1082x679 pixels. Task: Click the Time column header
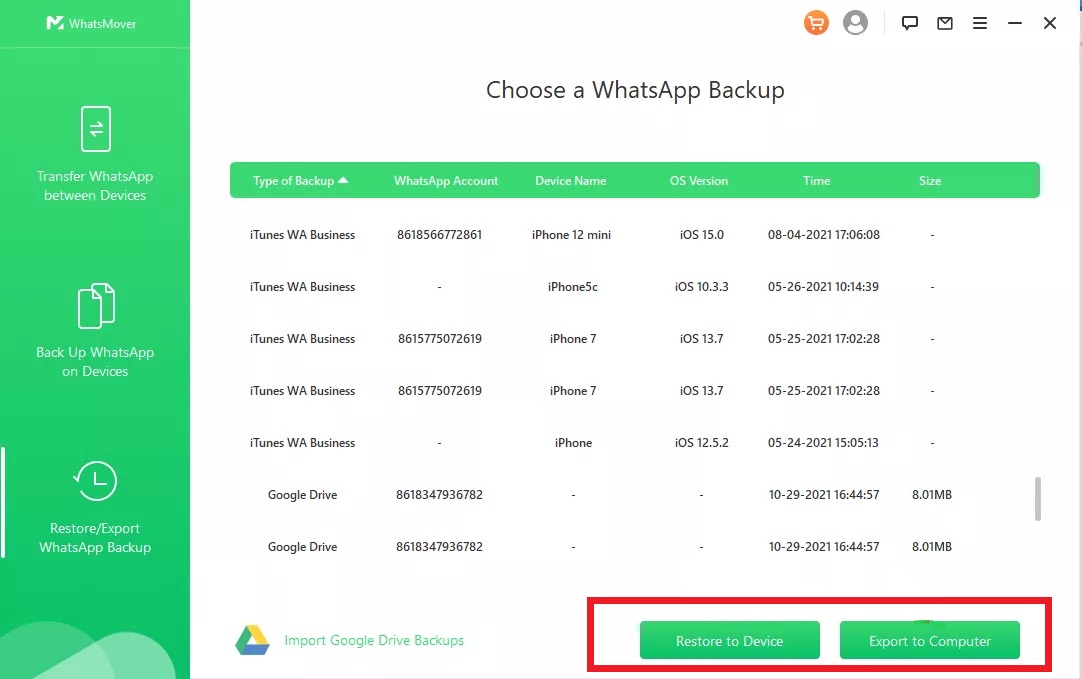click(x=816, y=181)
